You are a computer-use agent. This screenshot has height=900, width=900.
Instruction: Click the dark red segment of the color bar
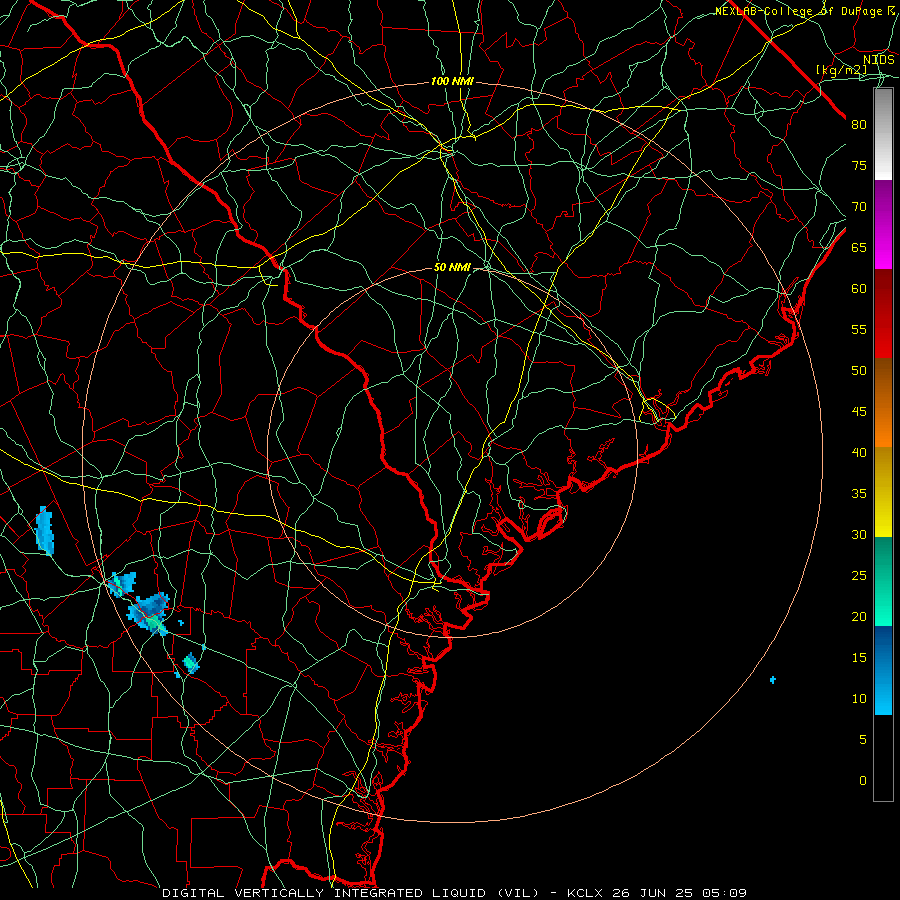(x=883, y=314)
